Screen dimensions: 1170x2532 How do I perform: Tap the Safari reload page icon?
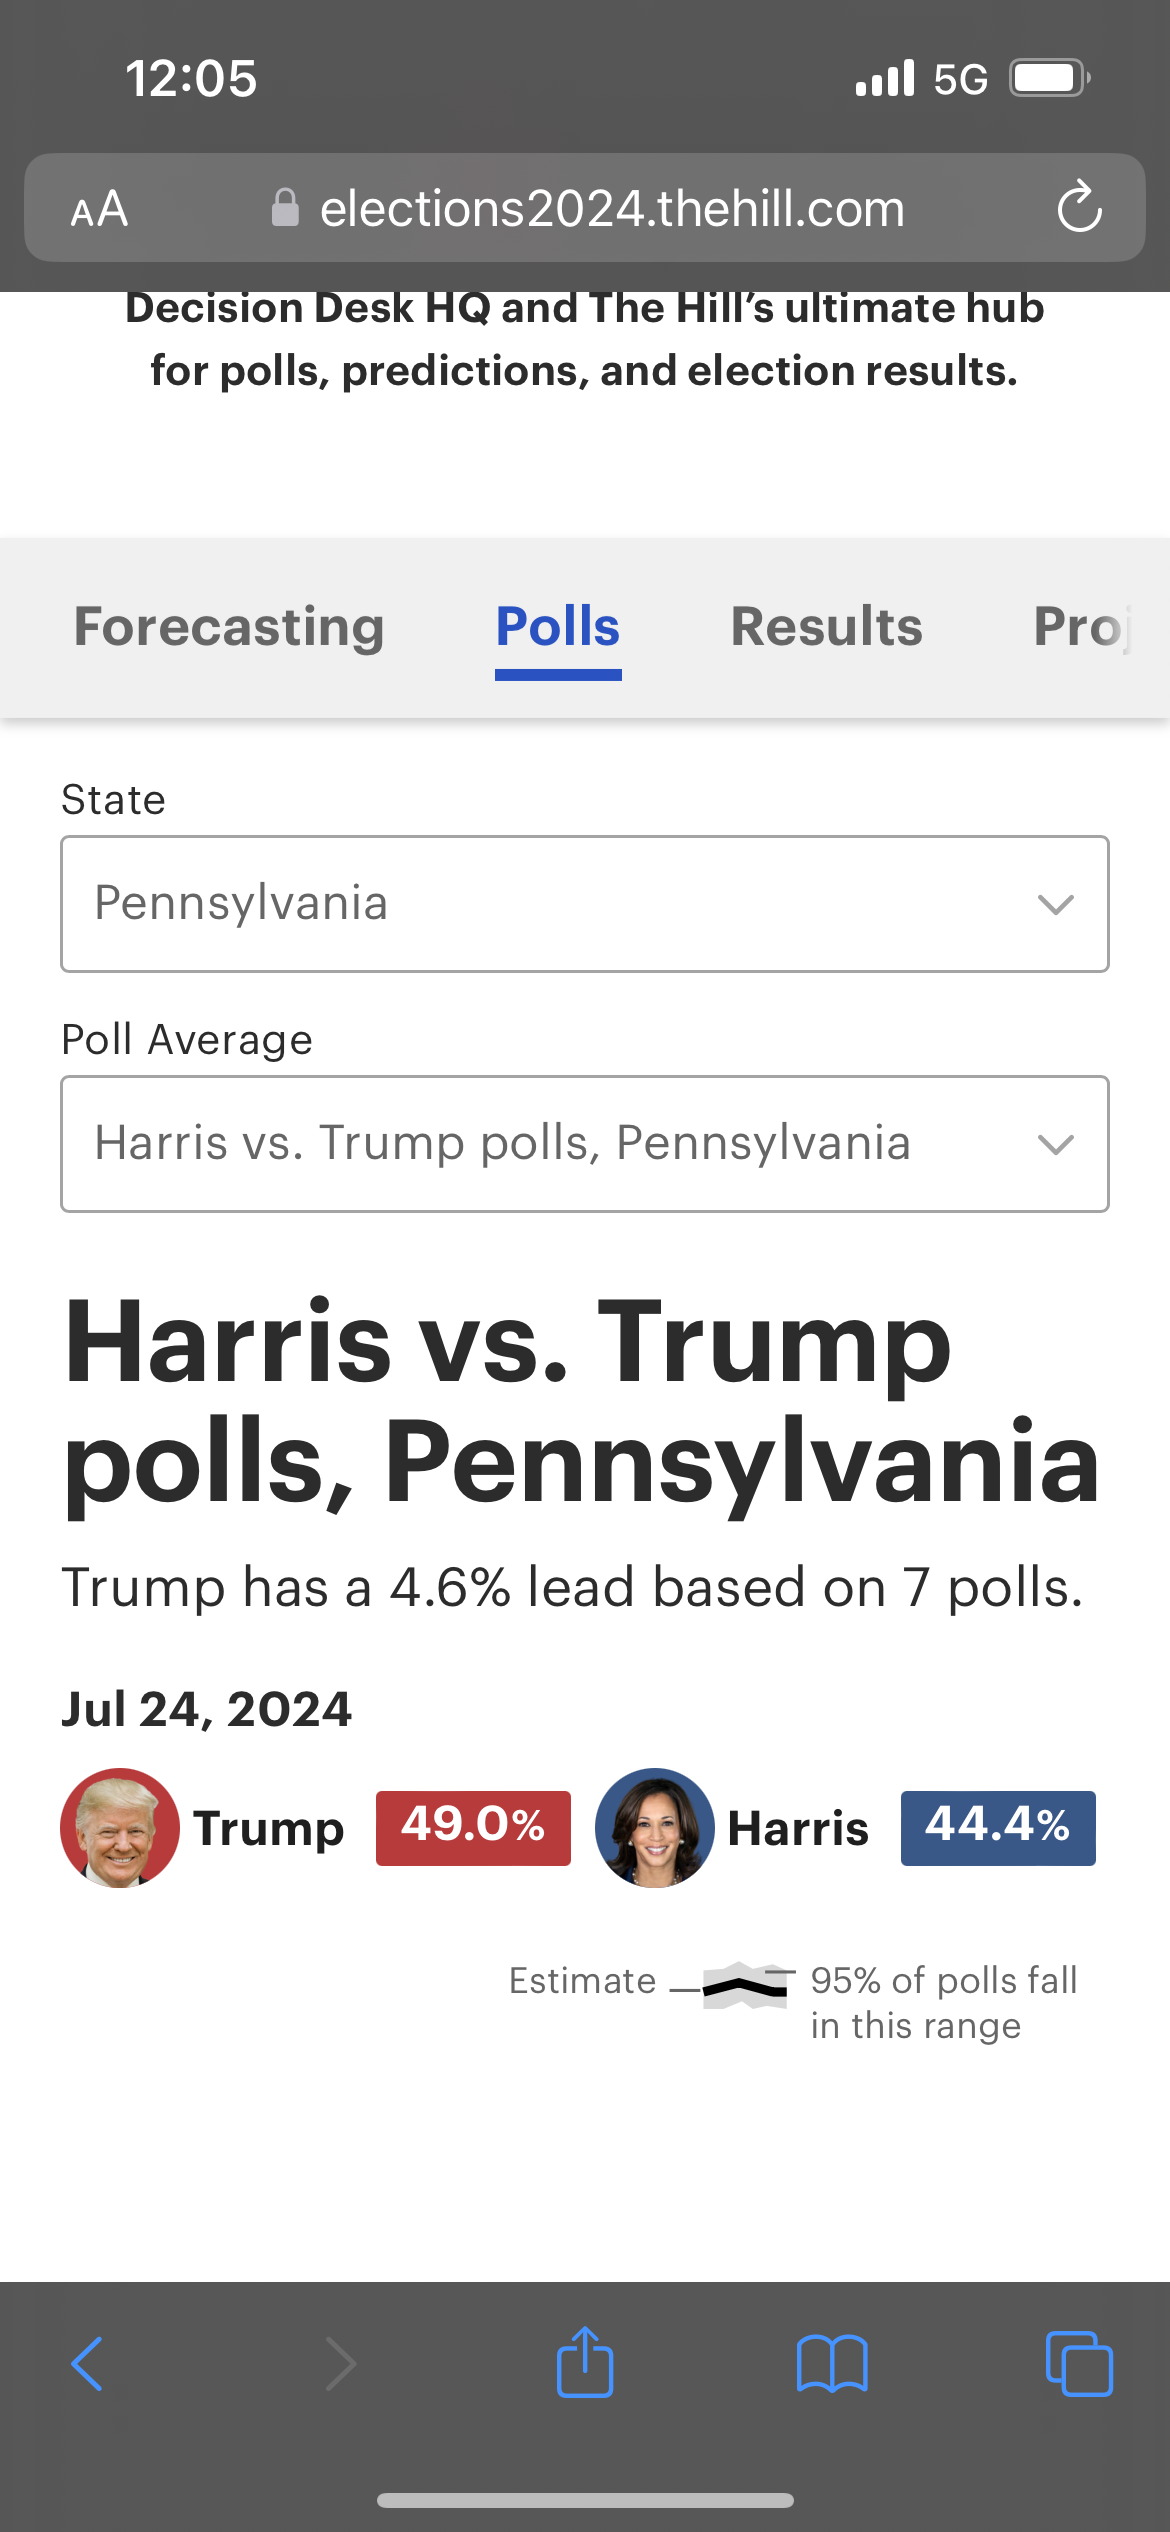tap(1079, 208)
